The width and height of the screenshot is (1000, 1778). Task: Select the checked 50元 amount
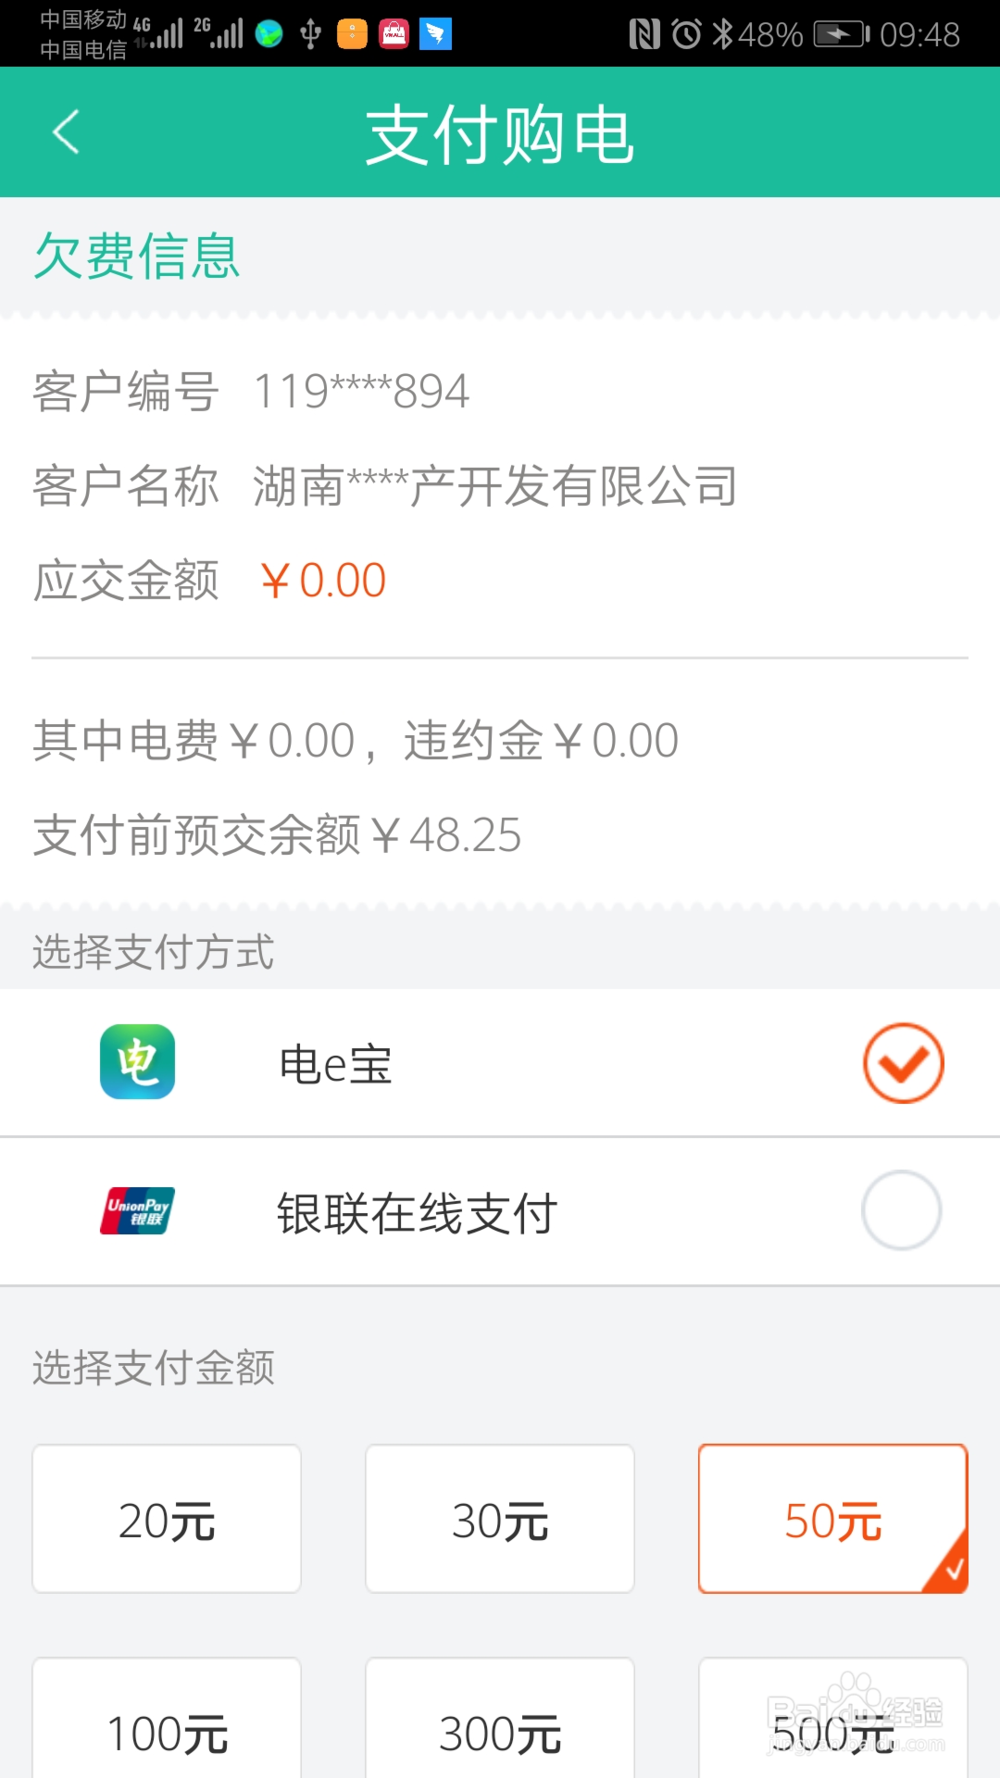(x=833, y=1519)
